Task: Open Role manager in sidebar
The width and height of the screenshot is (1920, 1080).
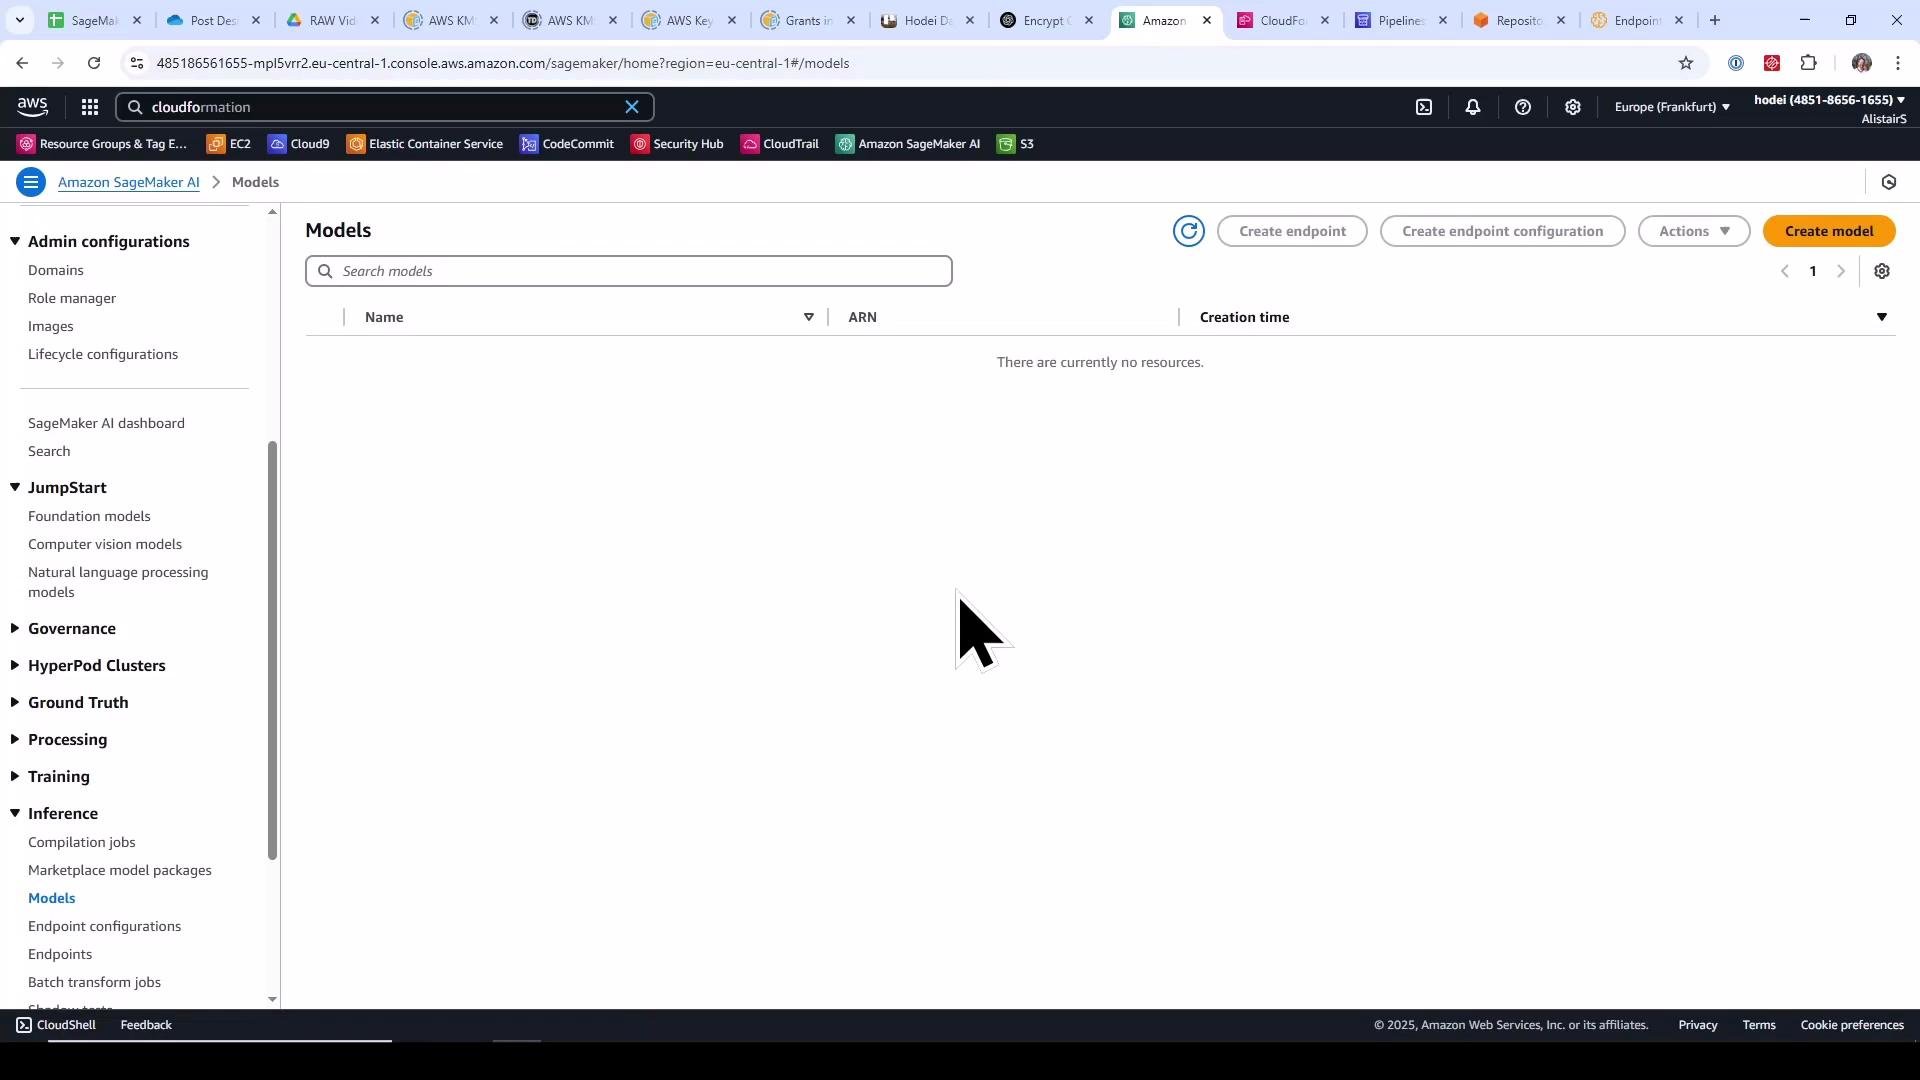Action: click(72, 298)
